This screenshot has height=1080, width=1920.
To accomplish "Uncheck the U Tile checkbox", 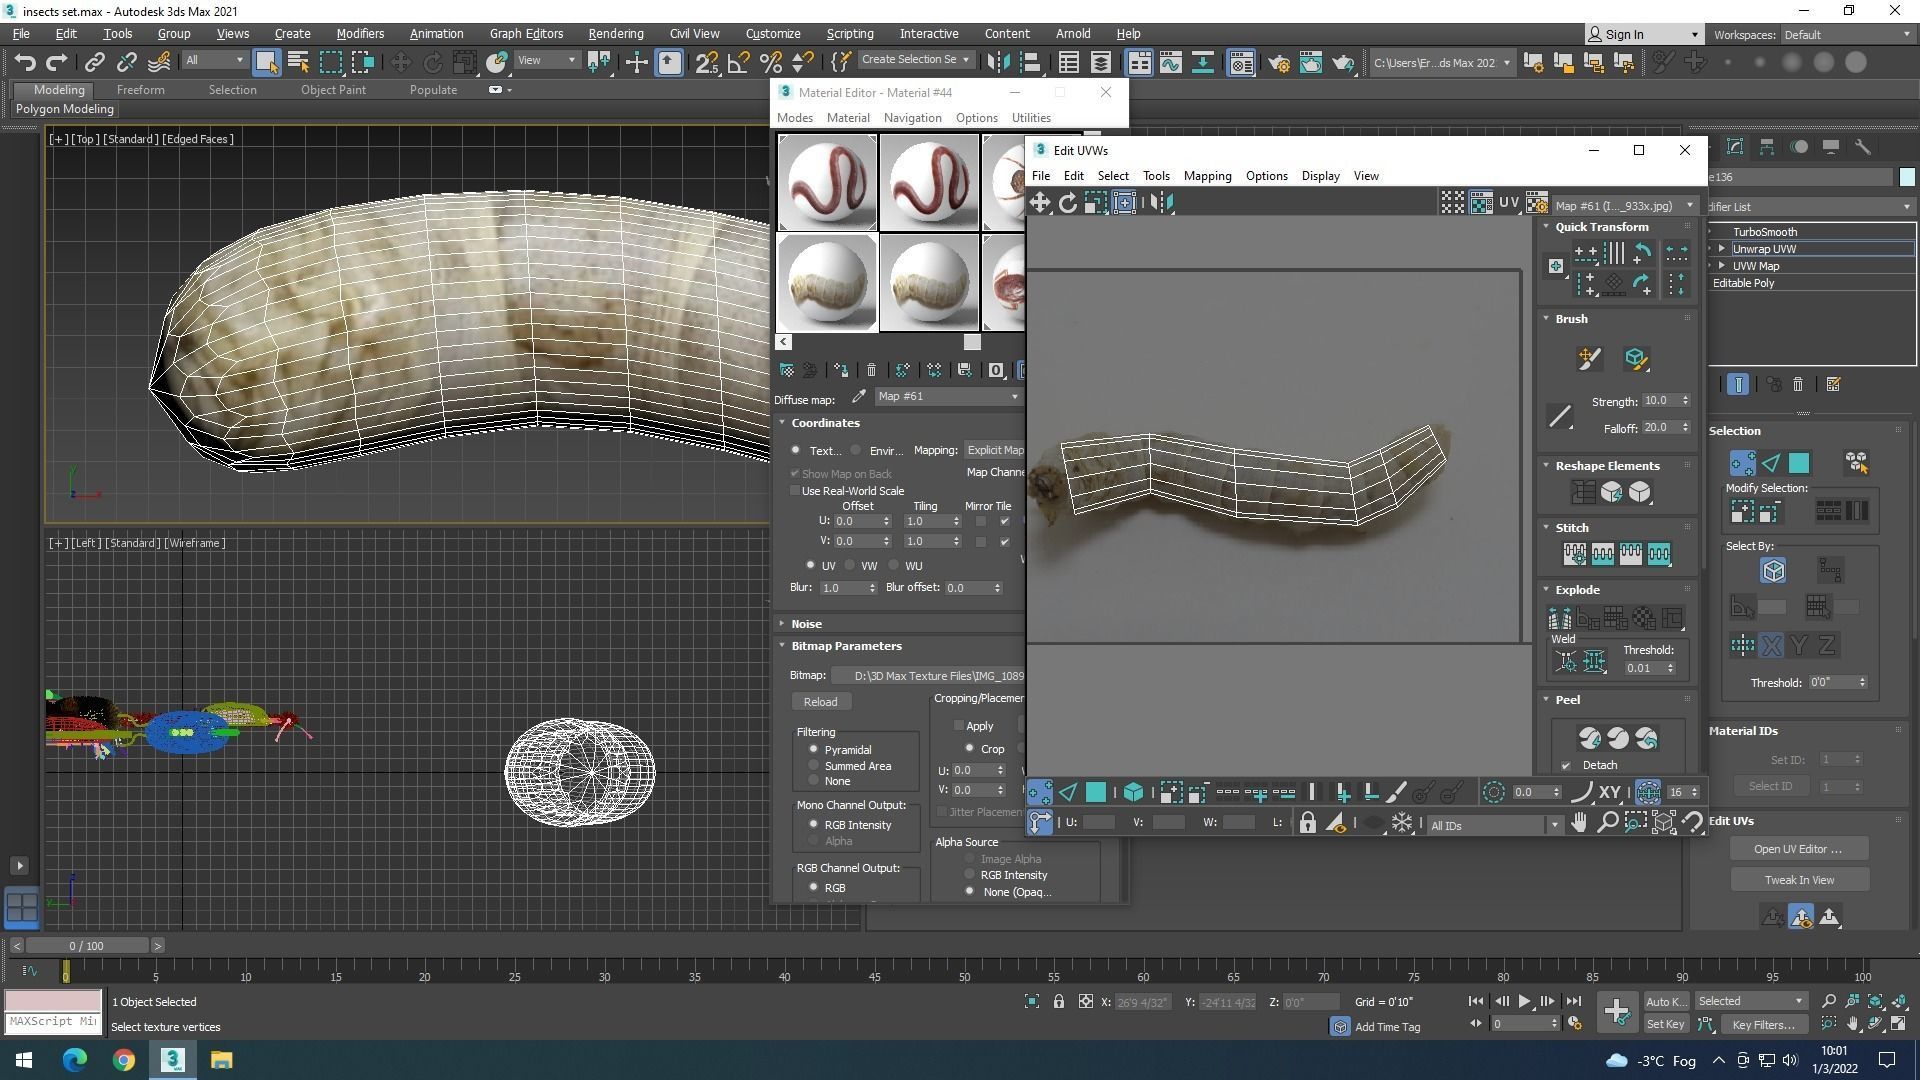I will (x=1005, y=521).
